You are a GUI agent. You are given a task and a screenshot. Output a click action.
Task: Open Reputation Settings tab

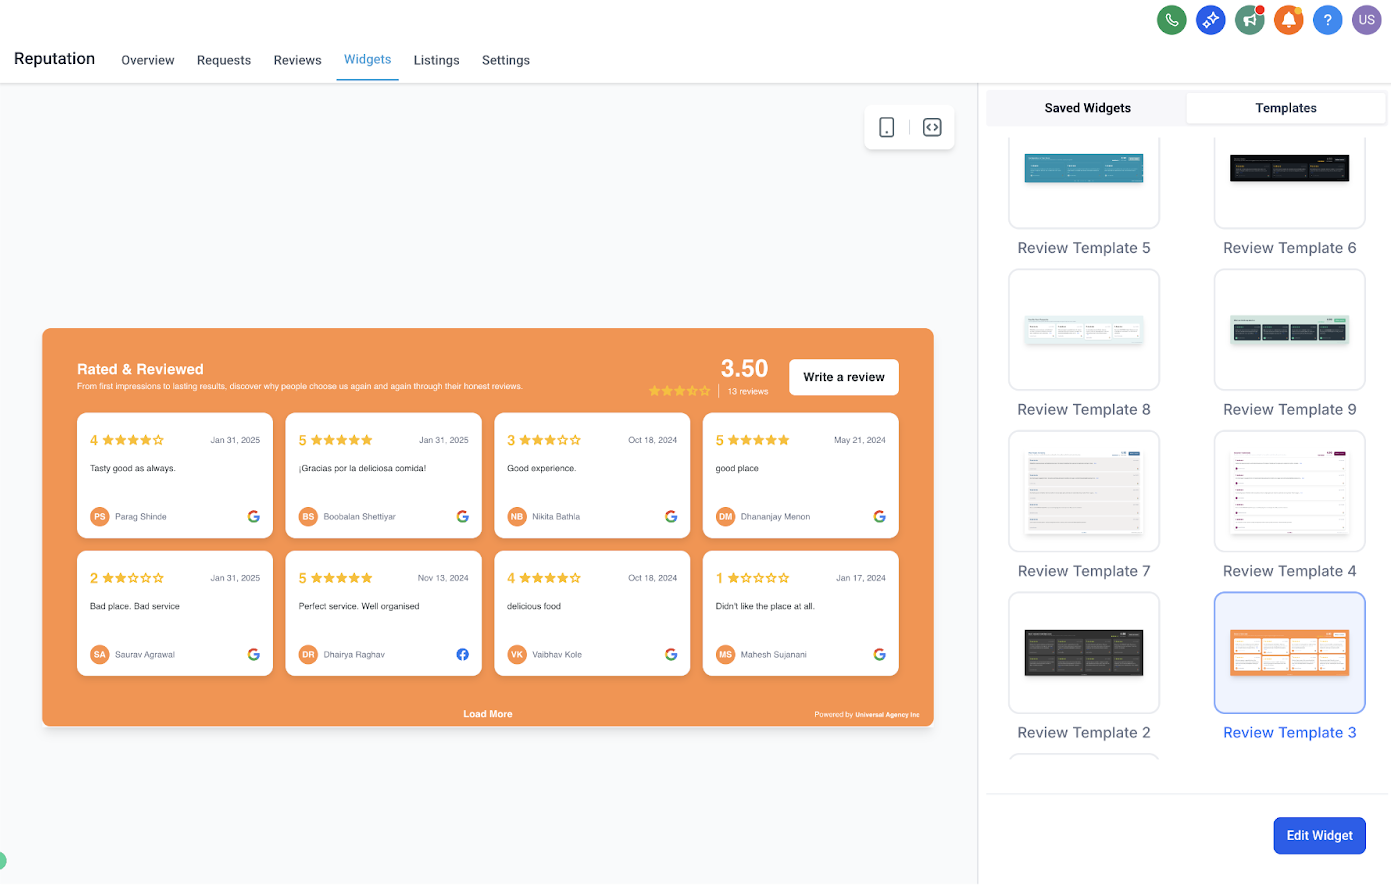(505, 60)
